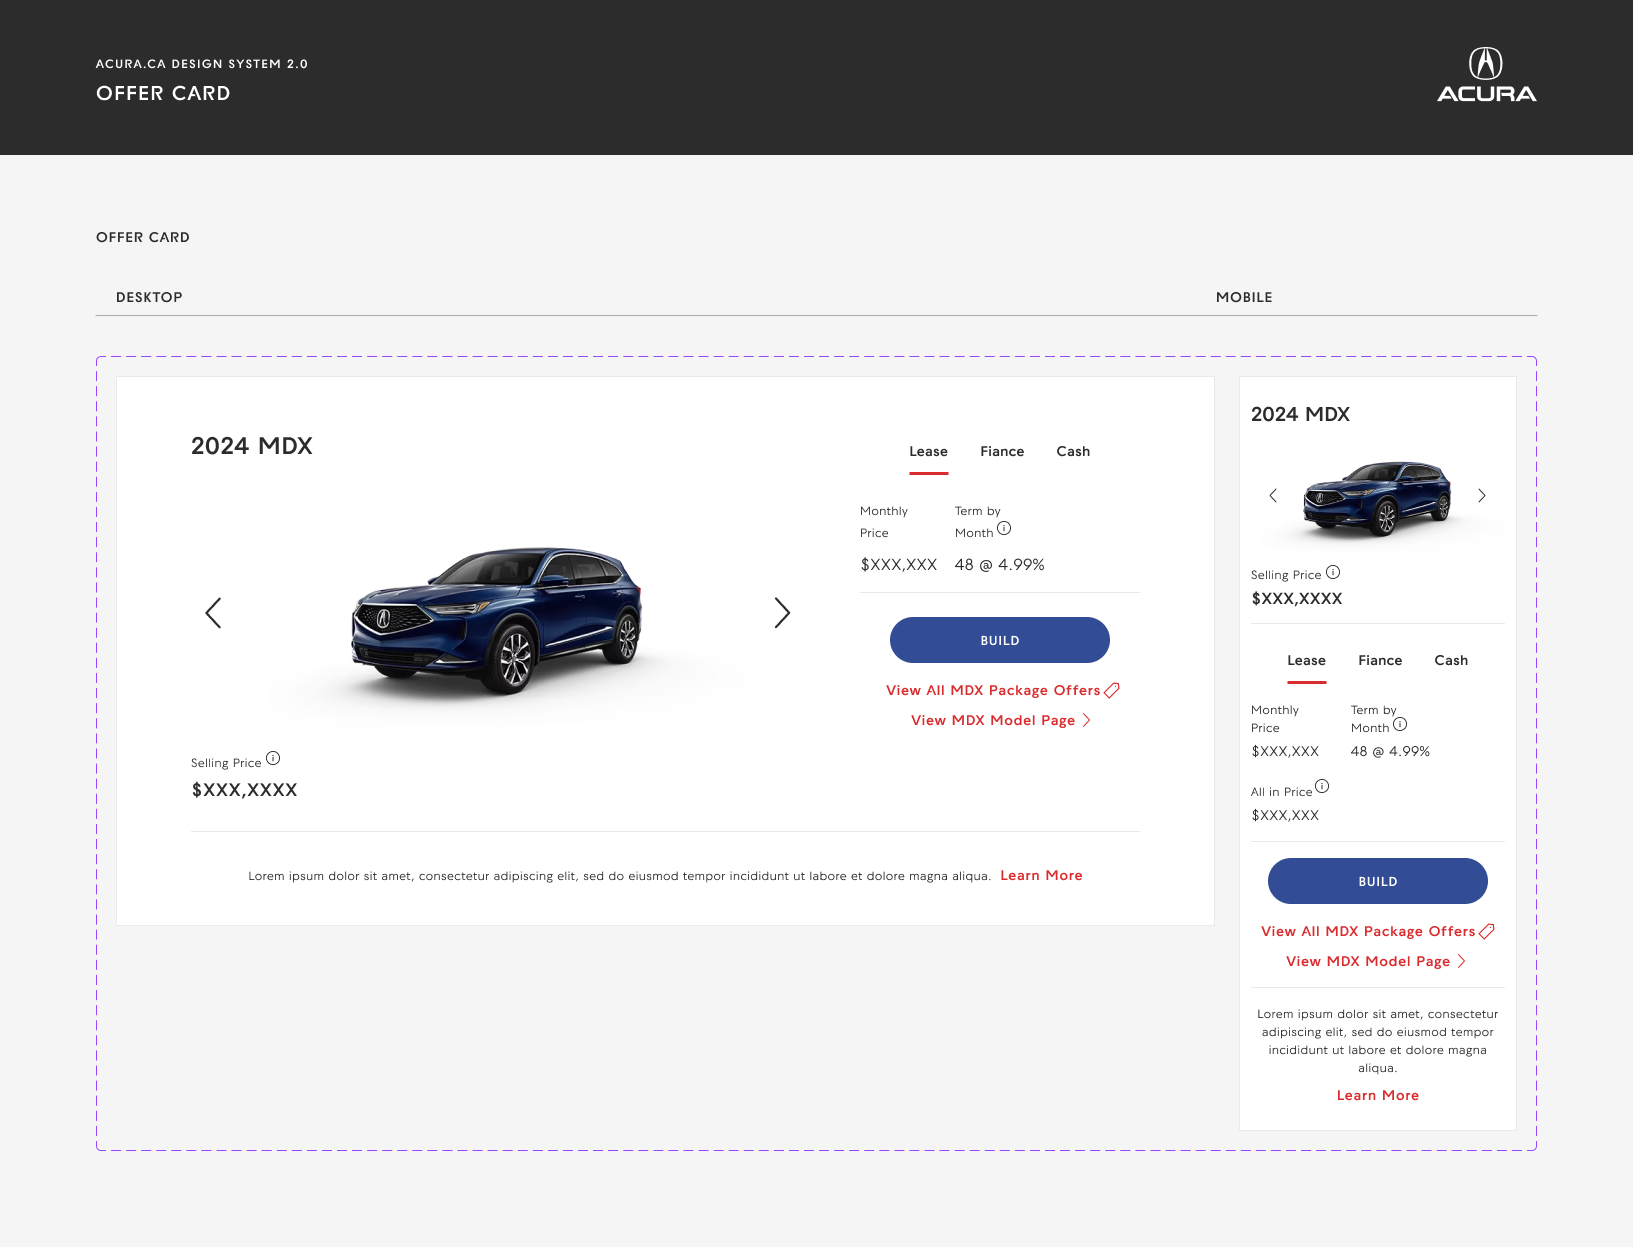Image resolution: width=1633 pixels, height=1247 pixels.
Task: Switch to Cash tab on desktop card
Action: point(1073,452)
